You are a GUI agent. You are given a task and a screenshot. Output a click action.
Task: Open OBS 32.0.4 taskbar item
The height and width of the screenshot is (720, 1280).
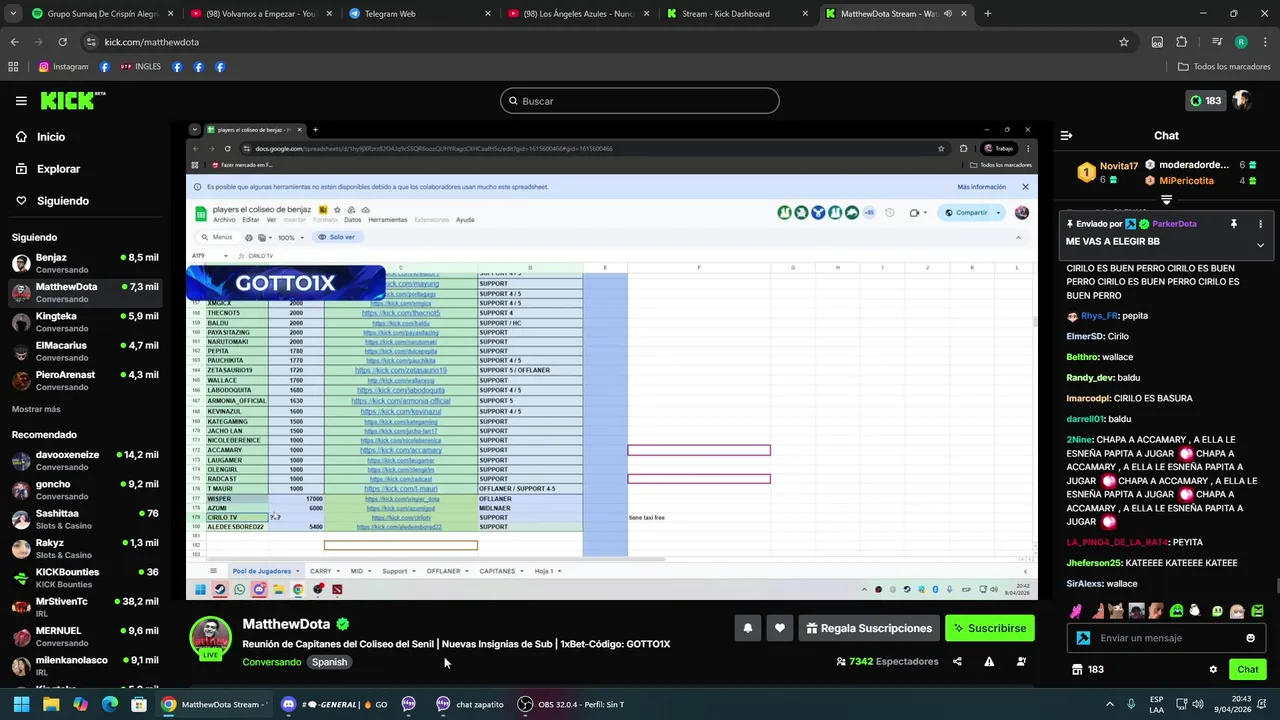[x=571, y=704]
